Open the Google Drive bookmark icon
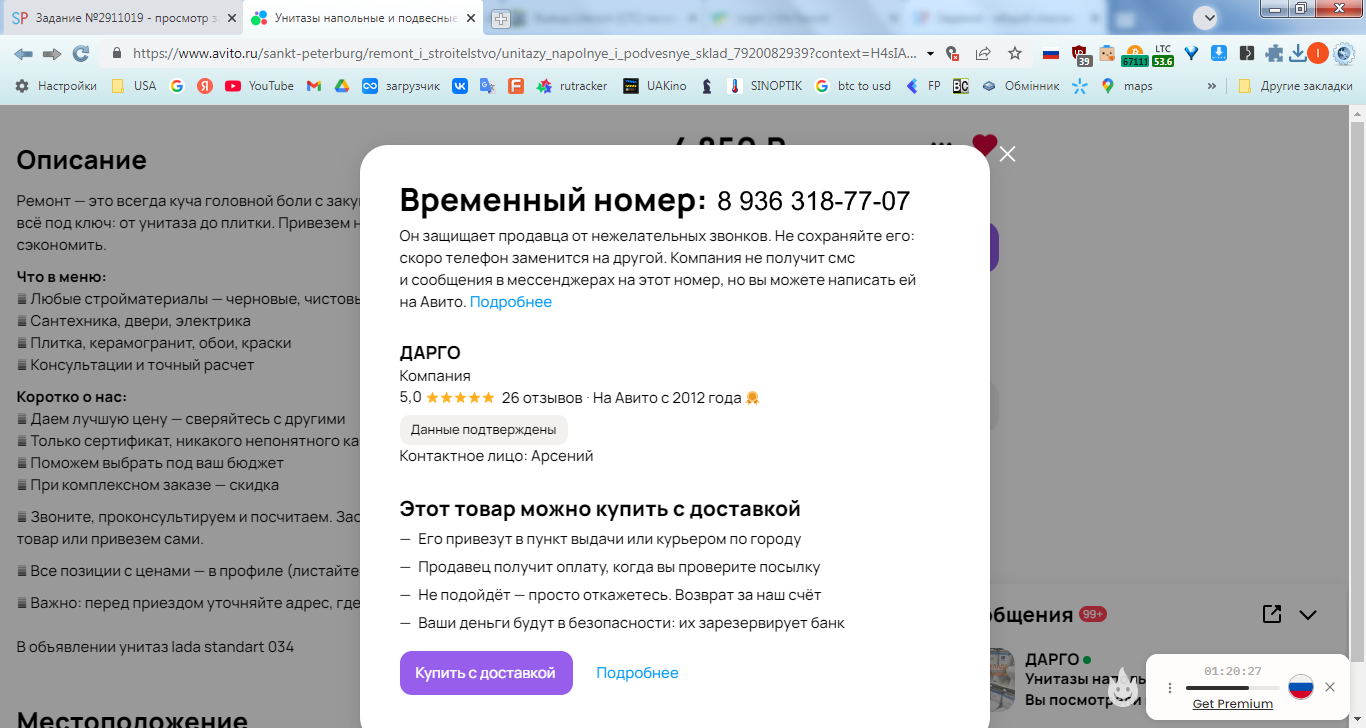The width and height of the screenshot is (1366, 728). [x=341, y=86]
